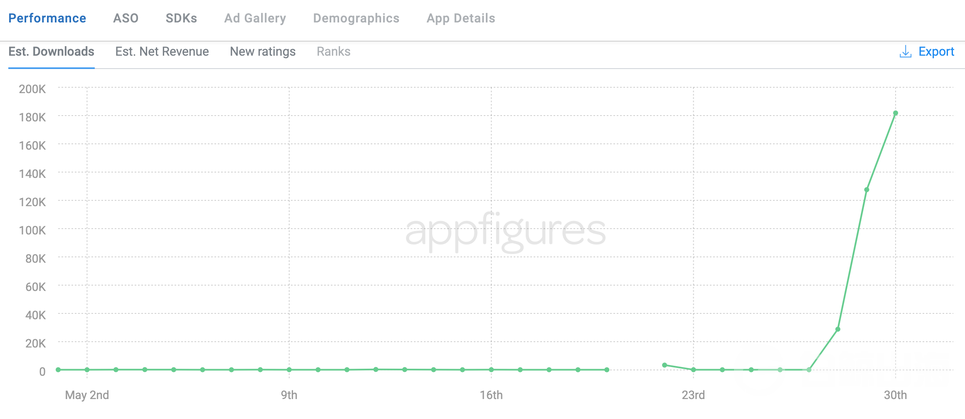This screenshot has width=965, height=419.
Task: Switch to New ratings chart
Action: [263, 52]
